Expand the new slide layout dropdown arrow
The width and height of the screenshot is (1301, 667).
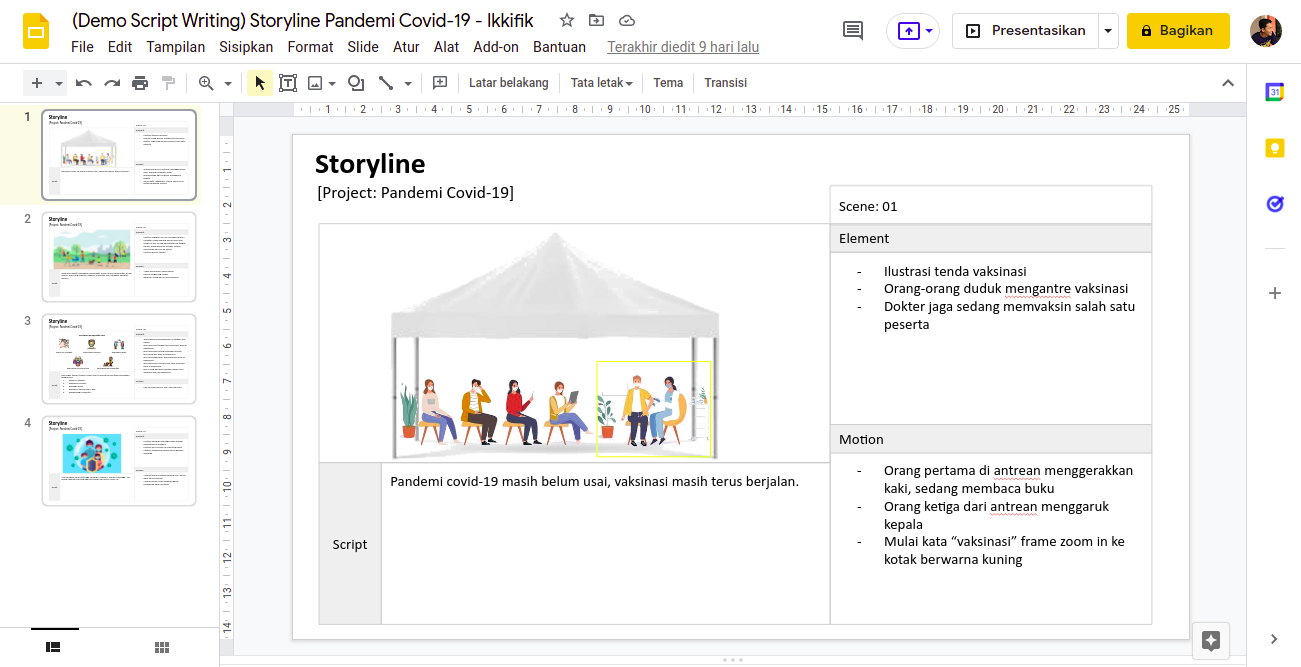click(60, 83)
